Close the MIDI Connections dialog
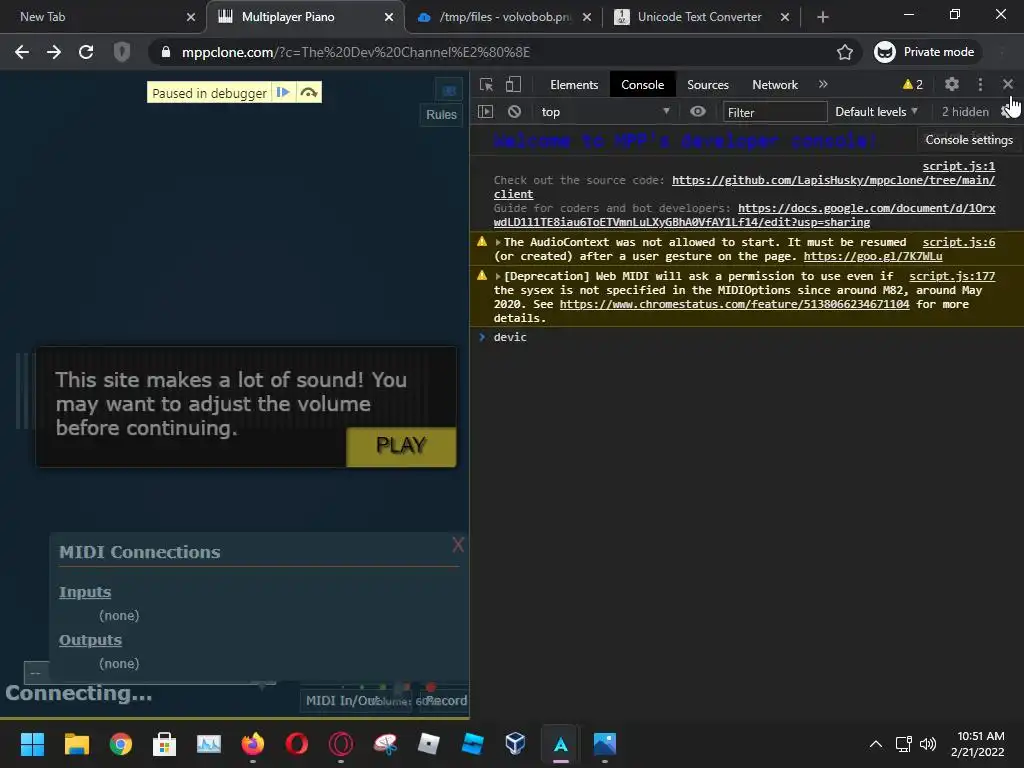The height and width of the screenshot is (768, 1024). pyautogui.click(x=458, y=545)
